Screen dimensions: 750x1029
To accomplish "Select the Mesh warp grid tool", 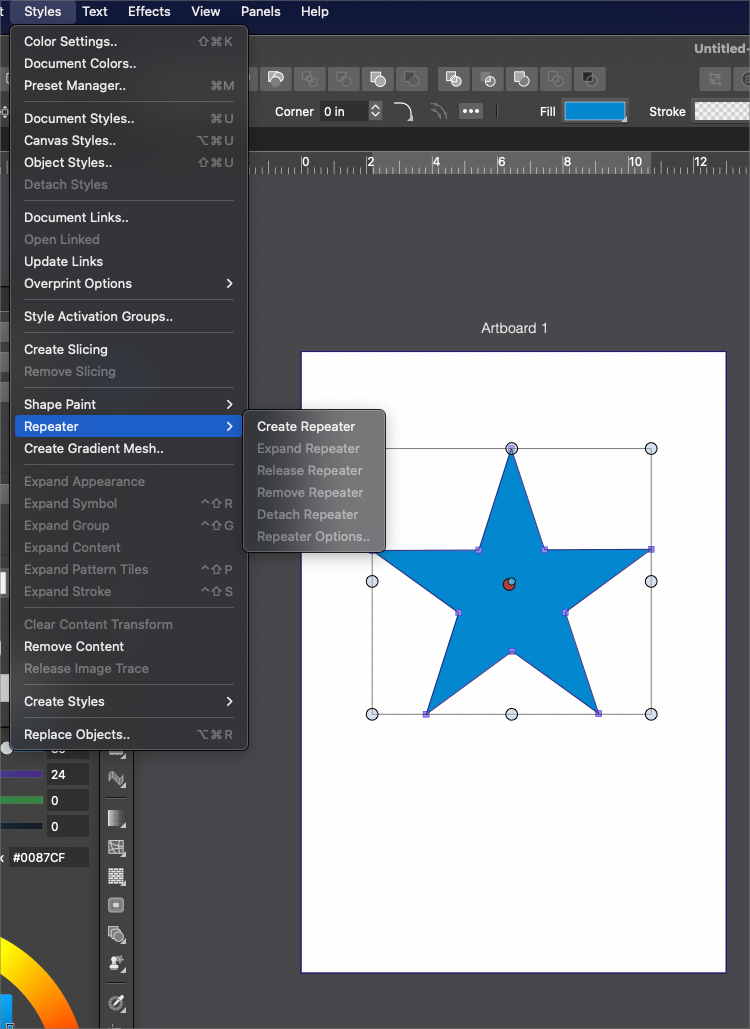I will point(116,847).
